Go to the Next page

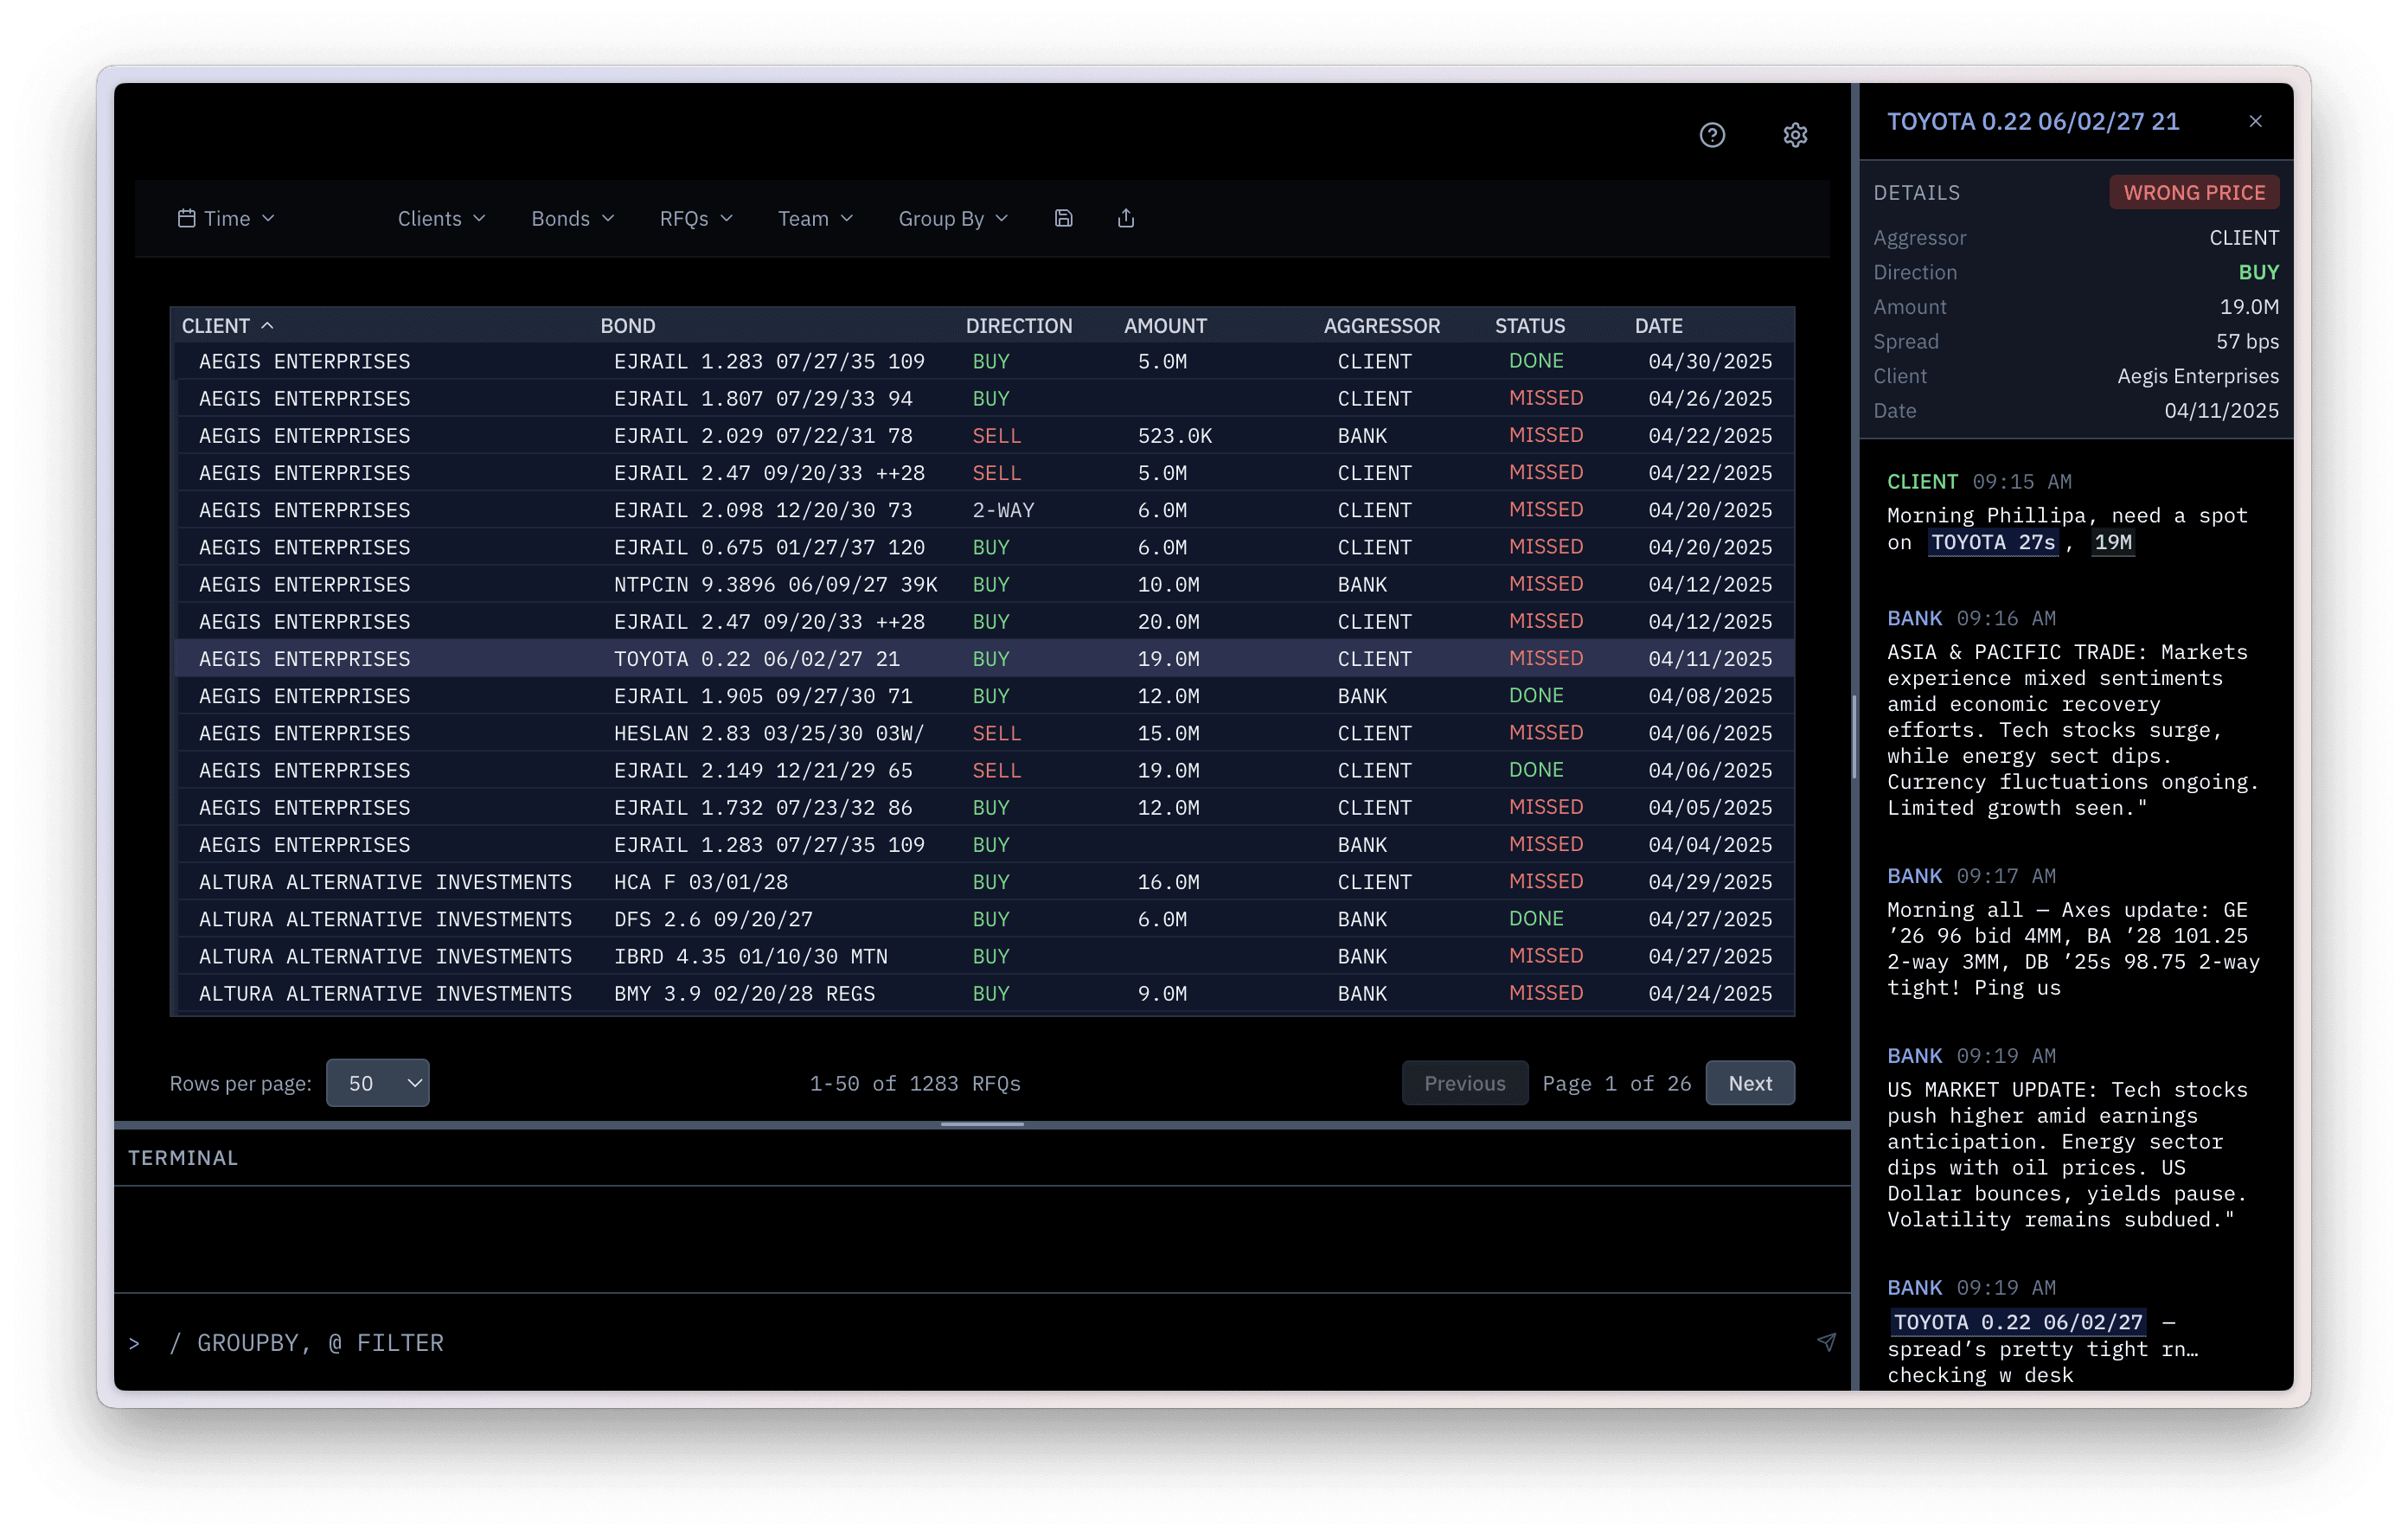1749,1083
